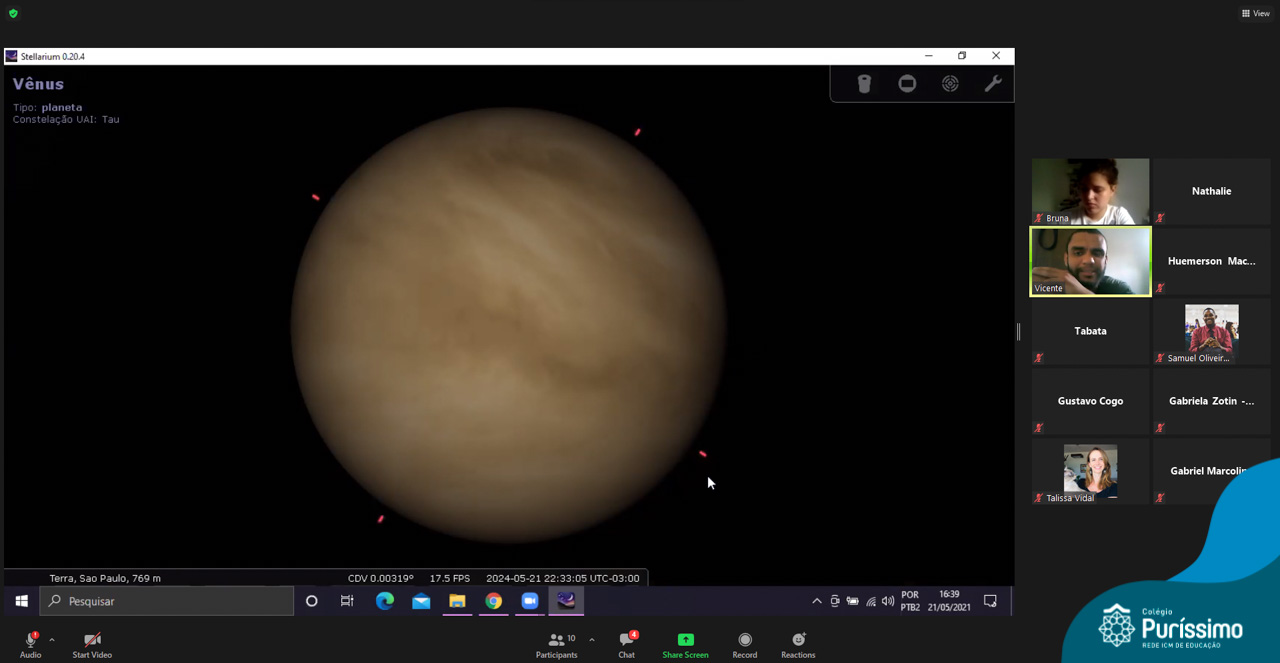Select Vicente's video thumbnail

[1090, 261]
